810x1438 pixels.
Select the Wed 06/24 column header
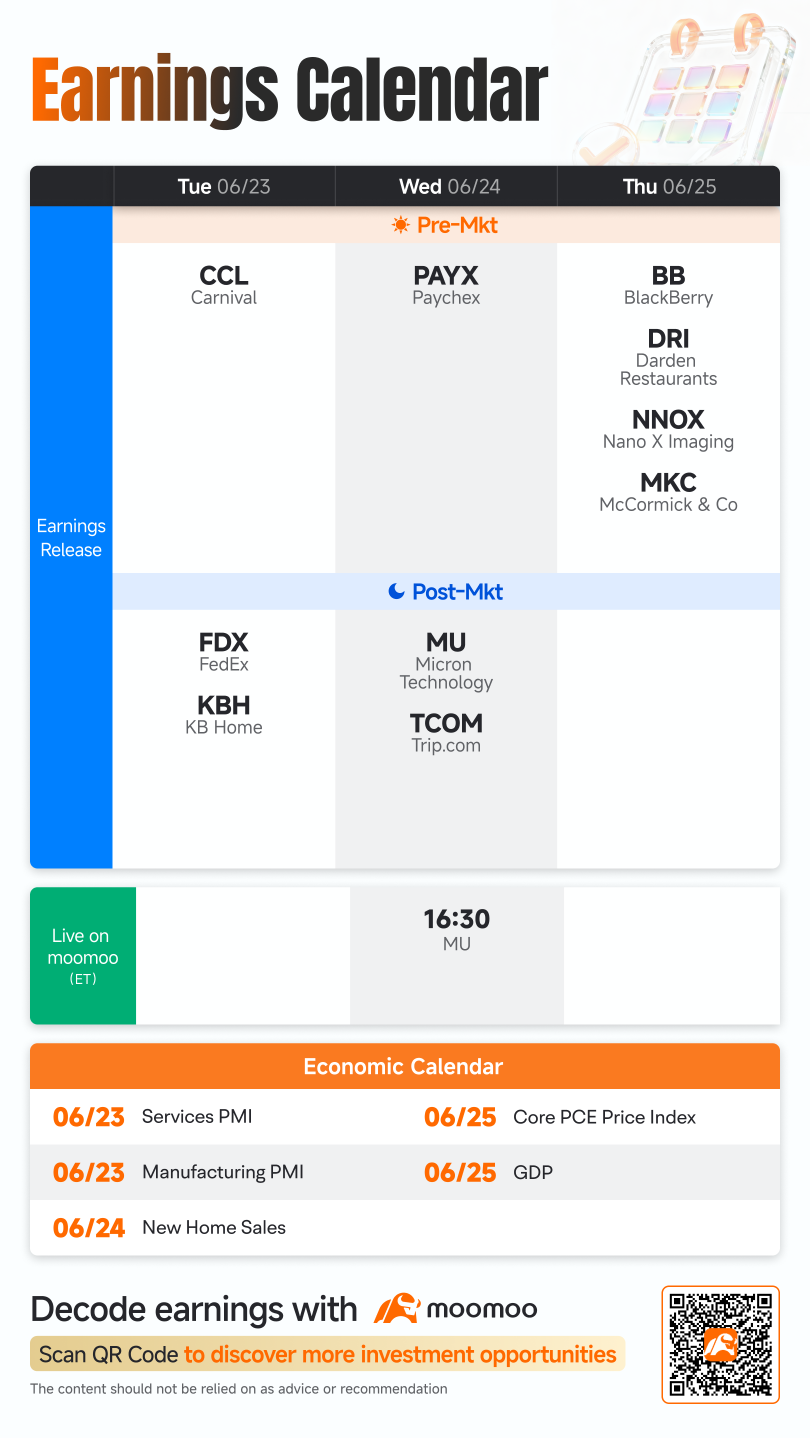coord(446,187)
